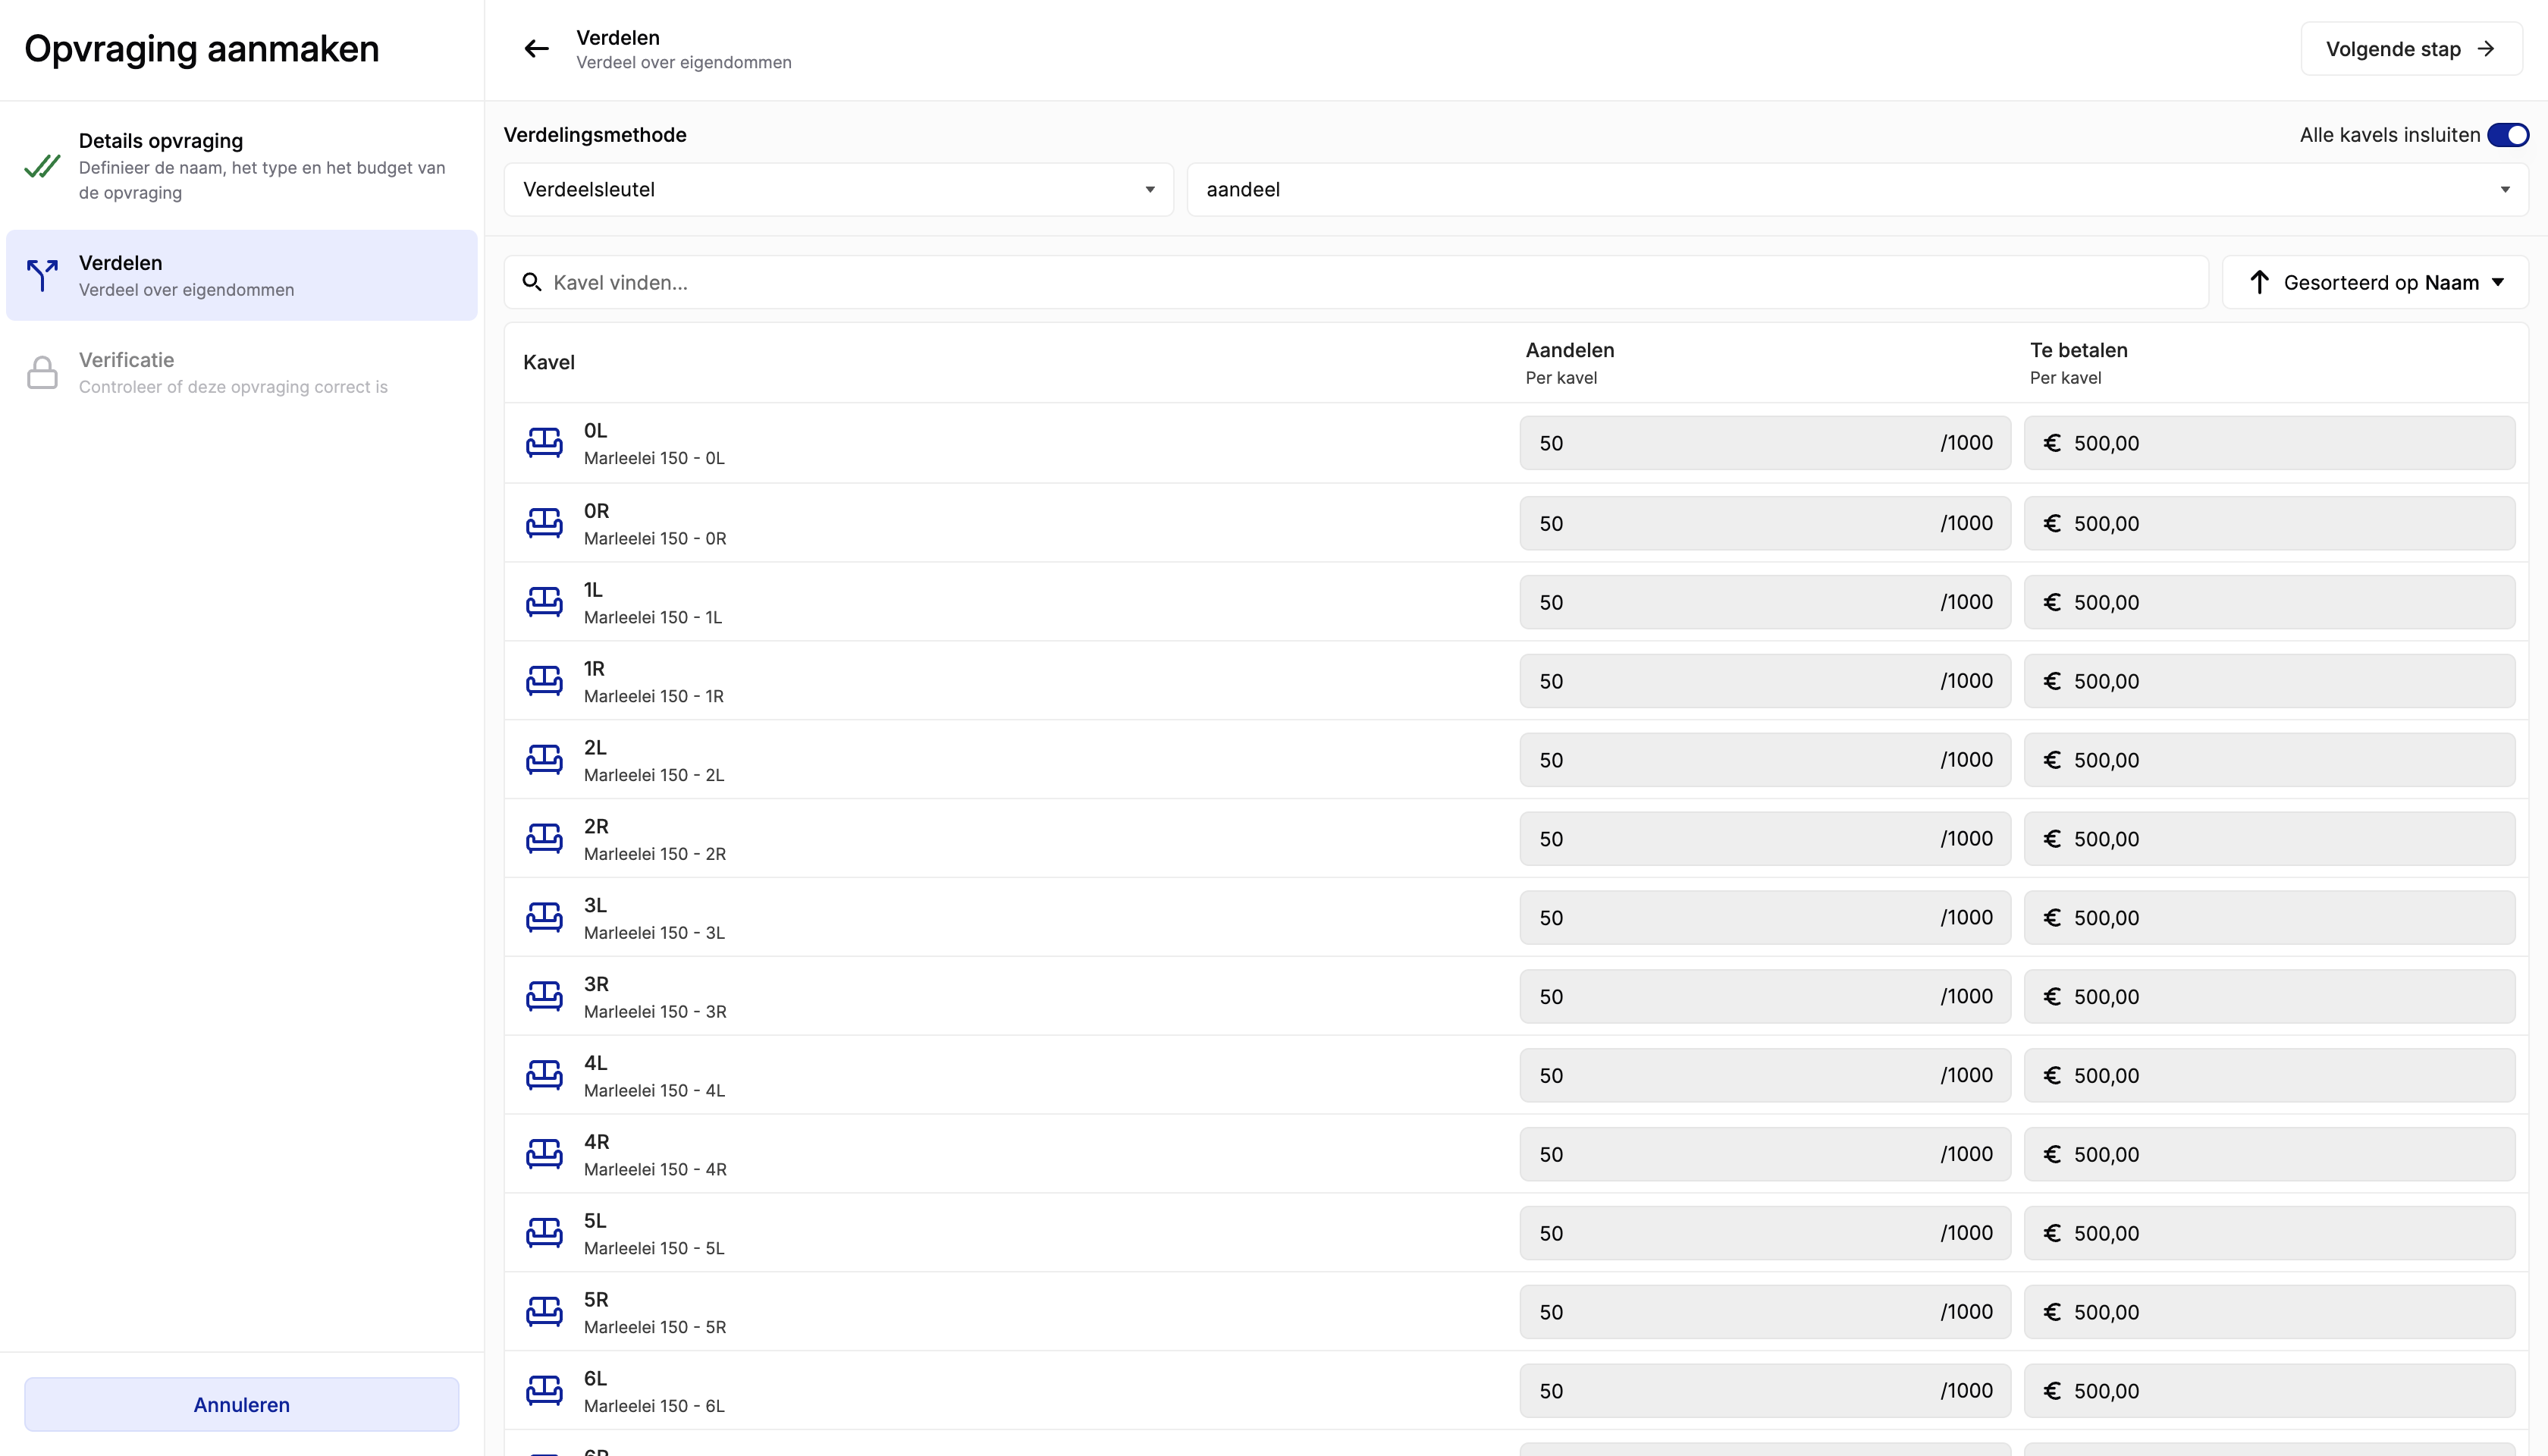Click the text Marleelei 150 - 5L
Viewport: 2548px width, 1456px height.
654,1249
